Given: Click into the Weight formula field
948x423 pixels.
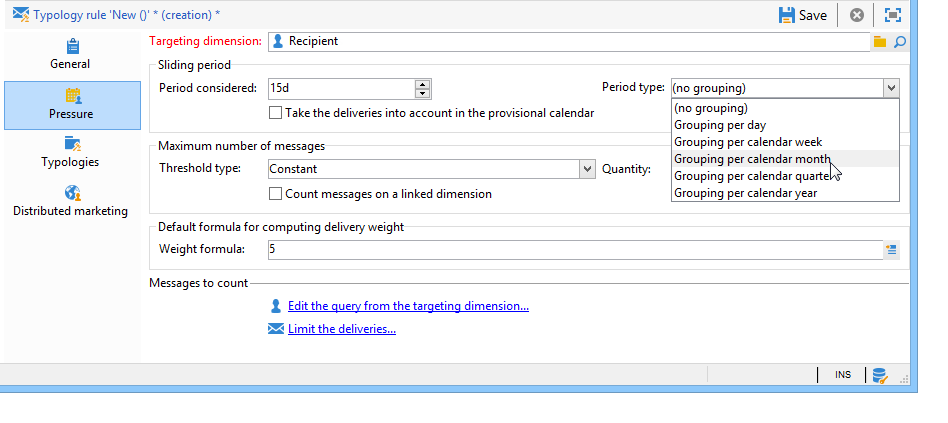Looking at the screenshot, I should [x=570, y=250].
